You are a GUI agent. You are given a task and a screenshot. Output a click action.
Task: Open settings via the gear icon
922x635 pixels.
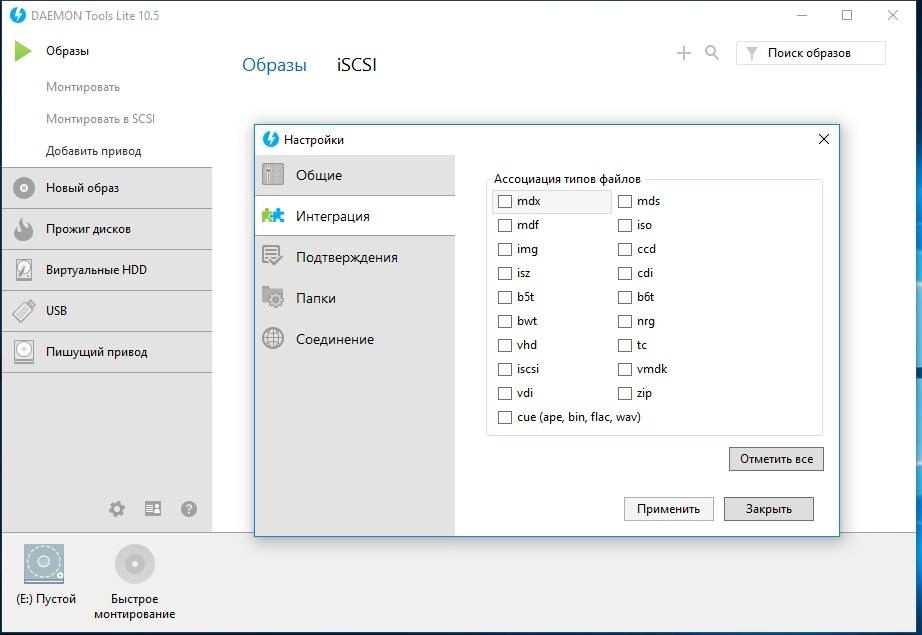point(117,509)
